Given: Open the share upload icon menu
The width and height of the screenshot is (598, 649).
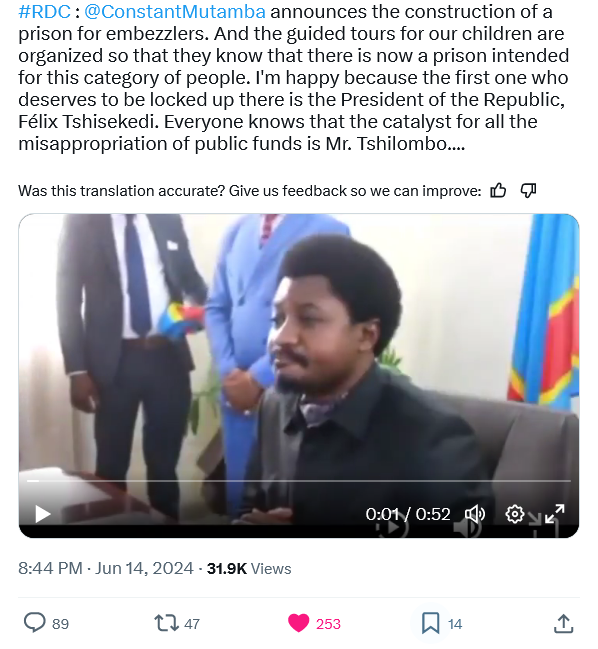Looking at the screenshot, I should click(x=563, y=623).
